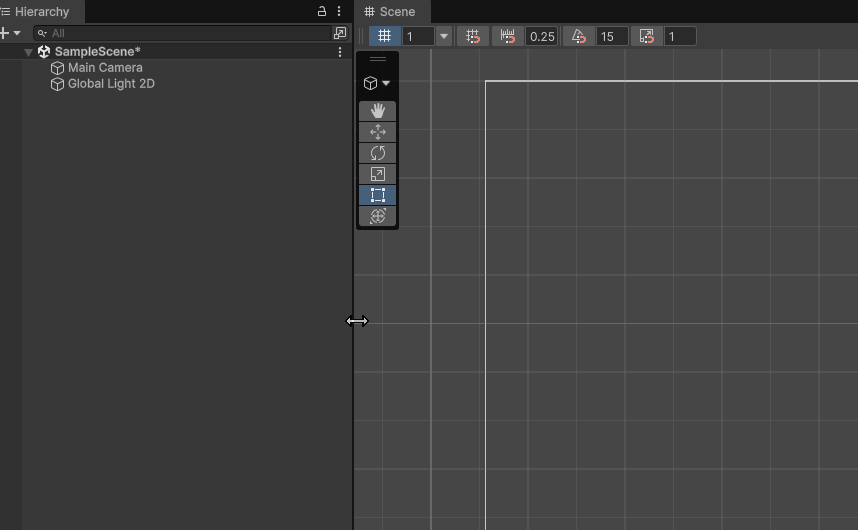The width and height of the screenshot is (858, 530).
Task: Select the Hand (View) tool
Action: [378, 111]
